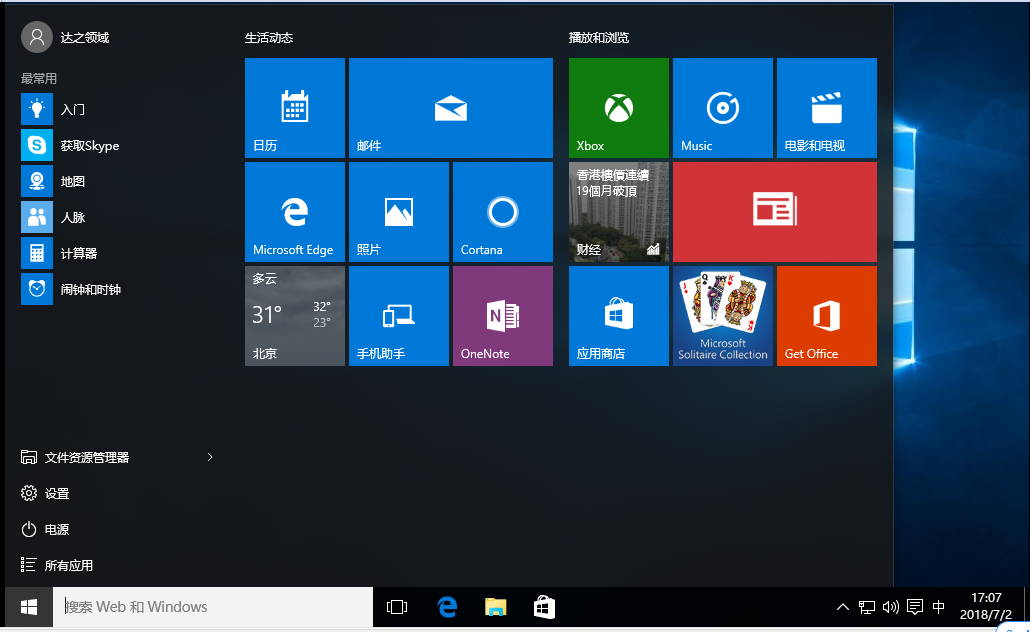Launch Microsoft Edge tile
This screenshot has height=632, width=1030.
[x=294, y=212]
